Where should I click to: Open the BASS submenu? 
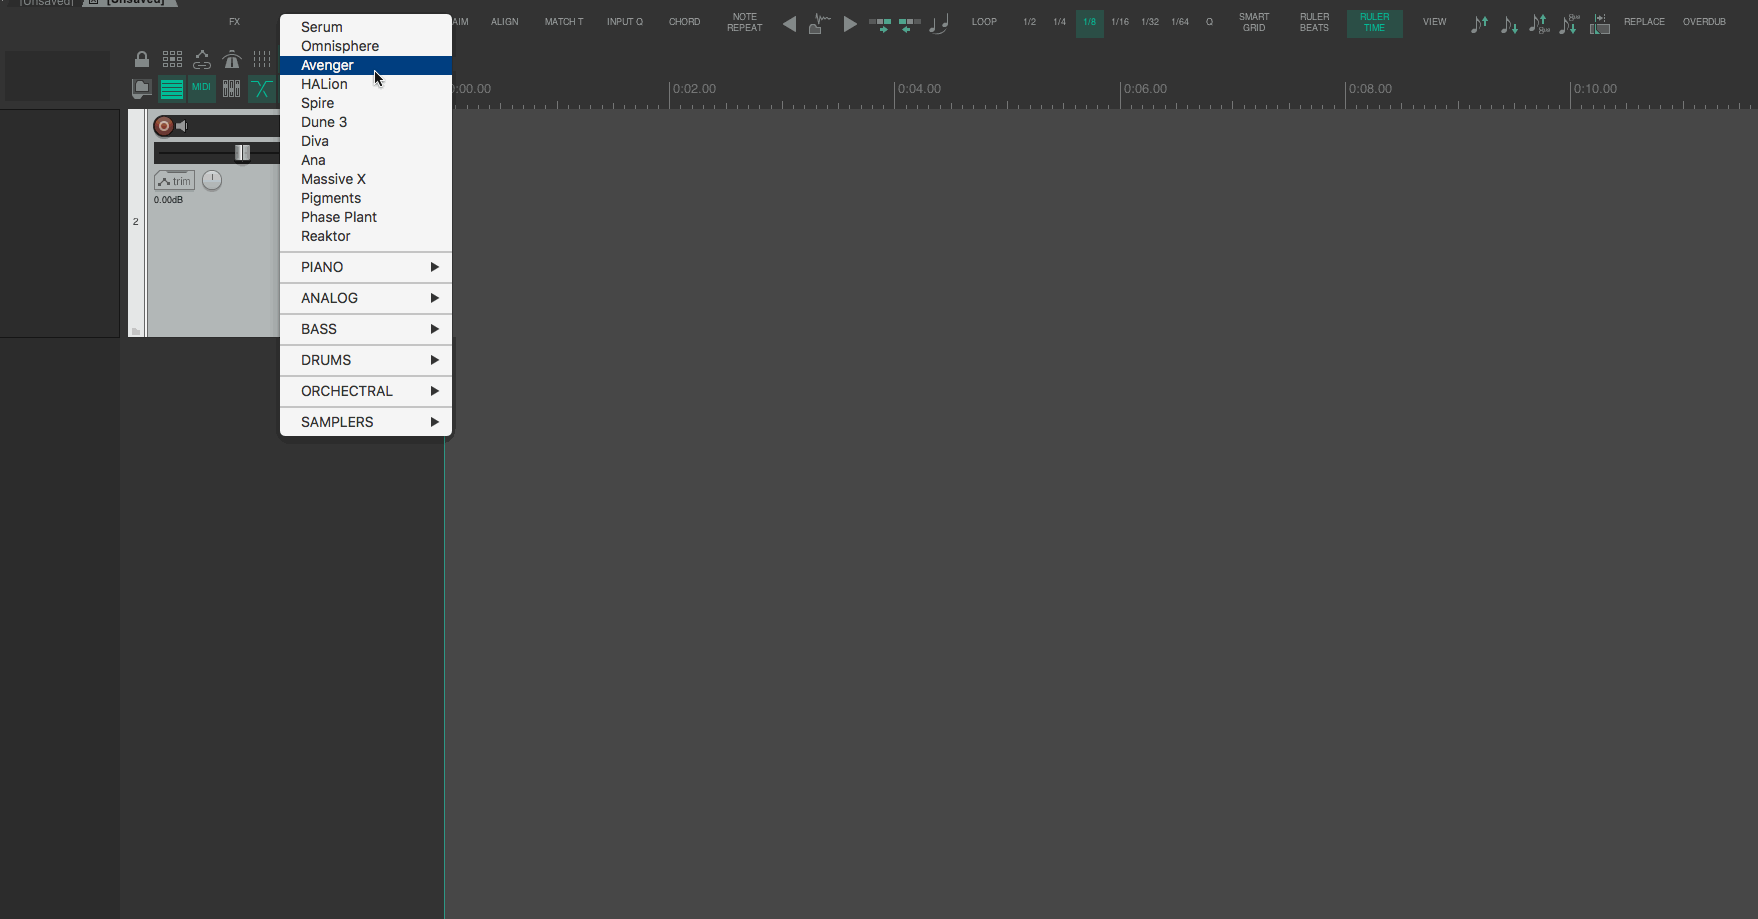366,329
